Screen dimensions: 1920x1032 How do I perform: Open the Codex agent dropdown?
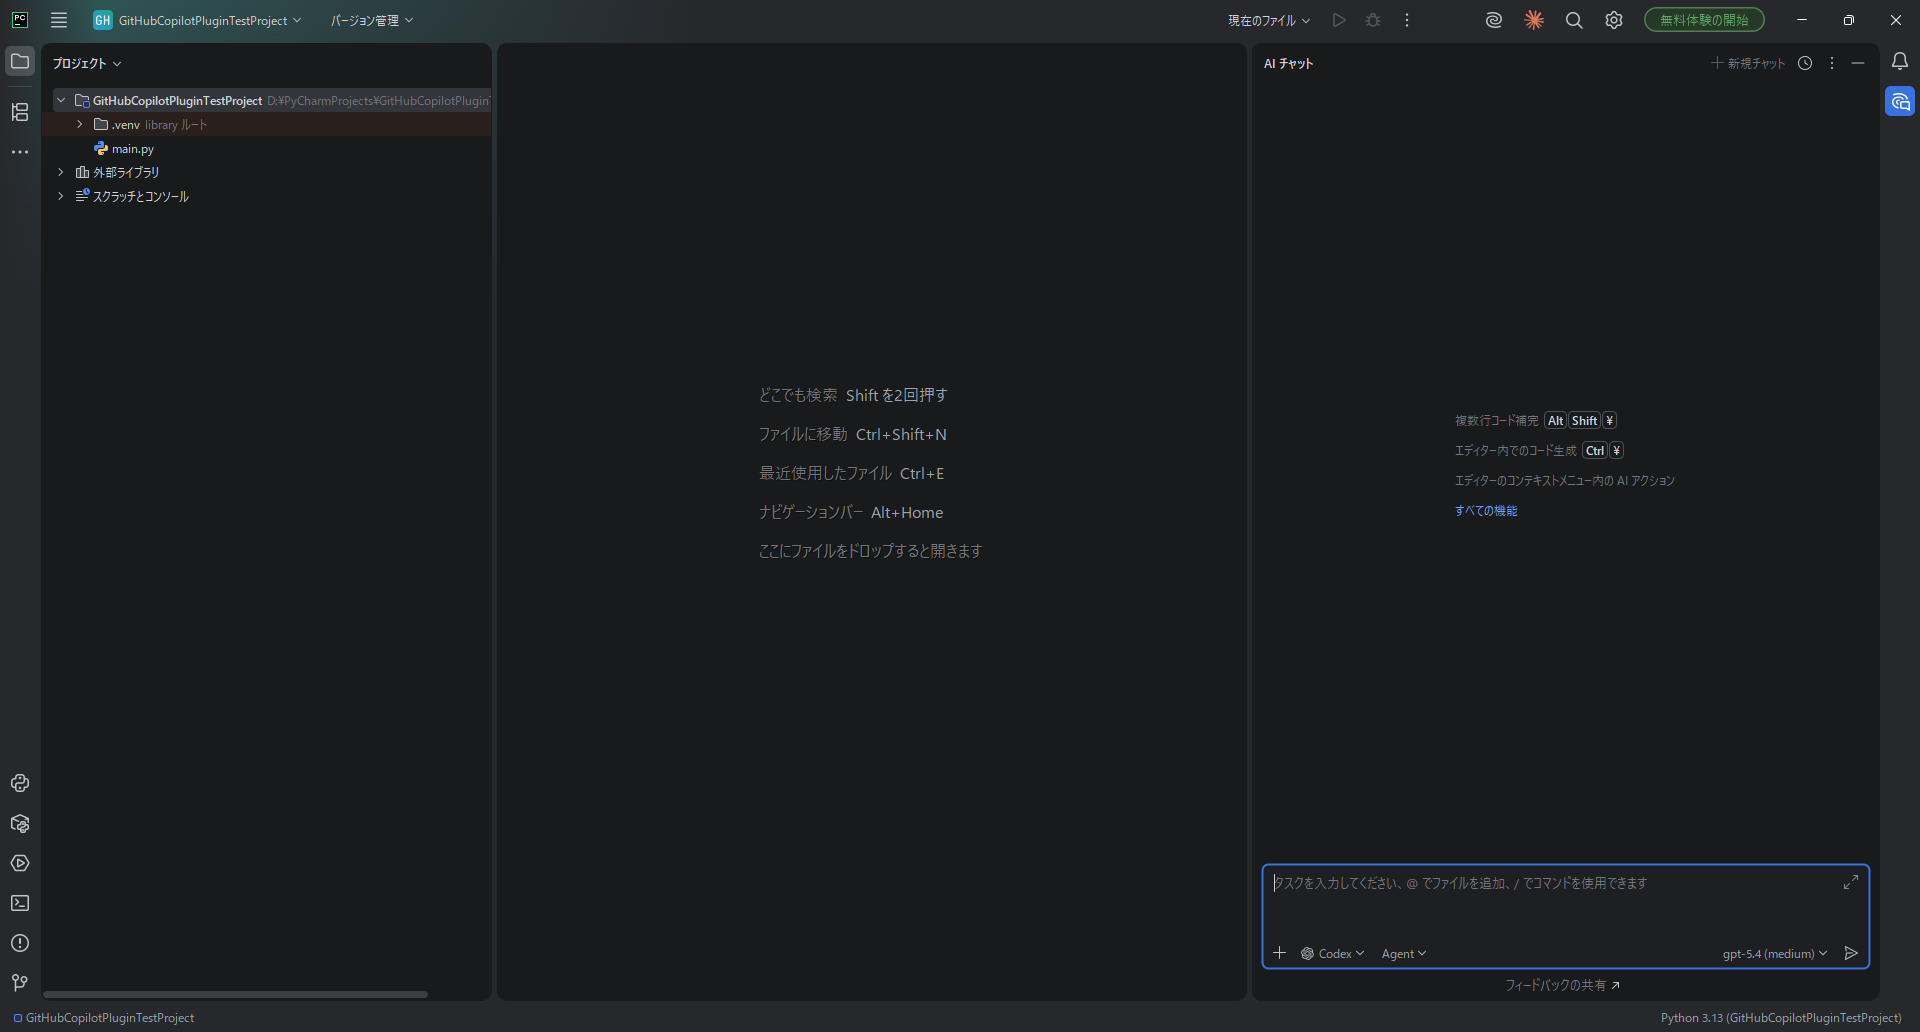pos(1333,954)
